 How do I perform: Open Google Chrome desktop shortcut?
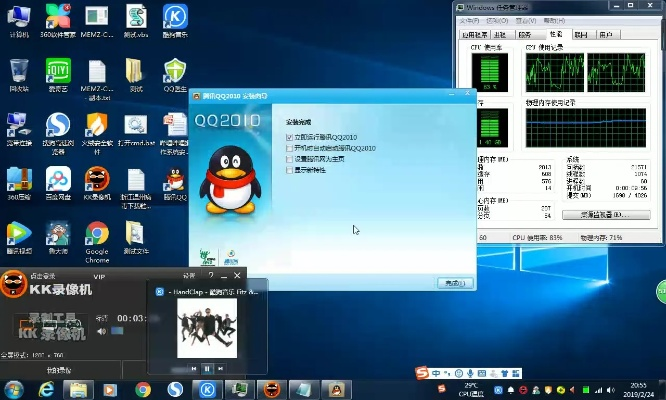click(97, 235)
